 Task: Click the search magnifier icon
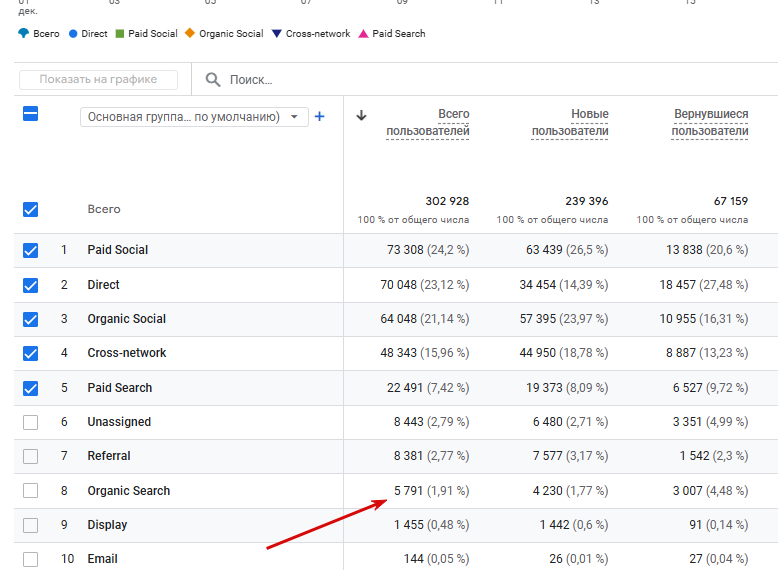pos(213,79)
